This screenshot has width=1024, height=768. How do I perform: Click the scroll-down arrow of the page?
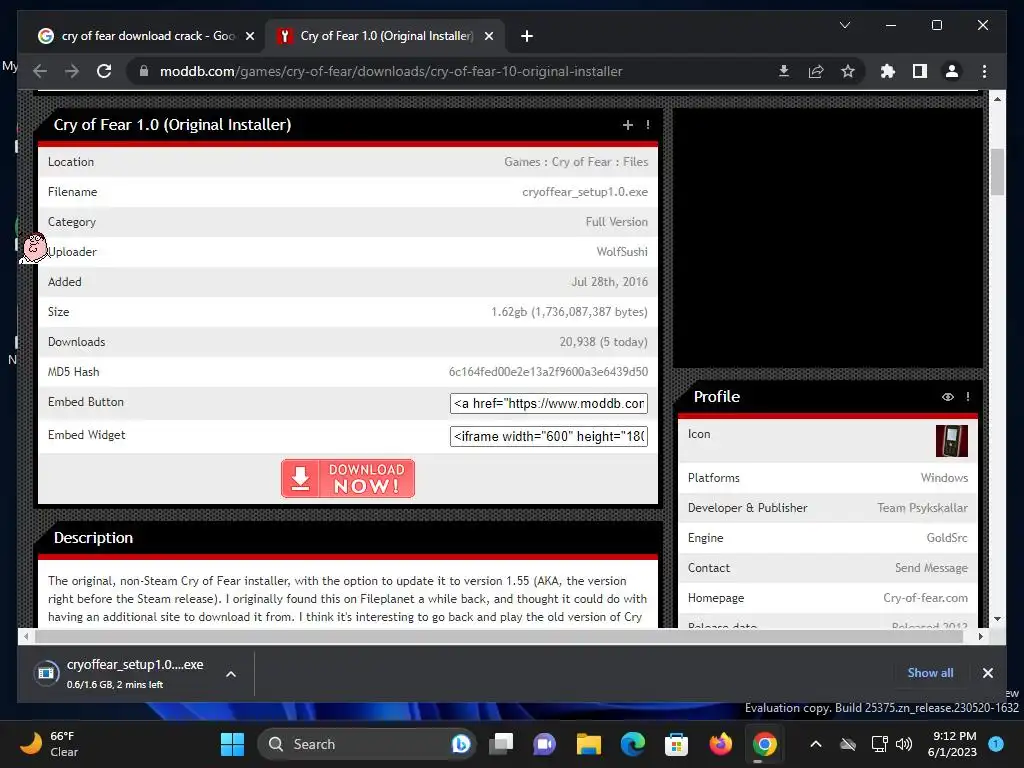point(997,618)
